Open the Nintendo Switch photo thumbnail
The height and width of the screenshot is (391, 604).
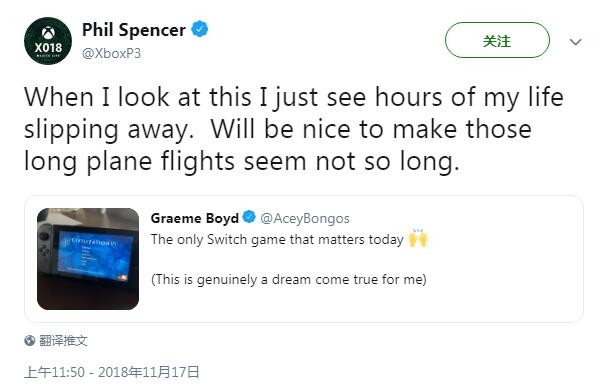(88, 259)
